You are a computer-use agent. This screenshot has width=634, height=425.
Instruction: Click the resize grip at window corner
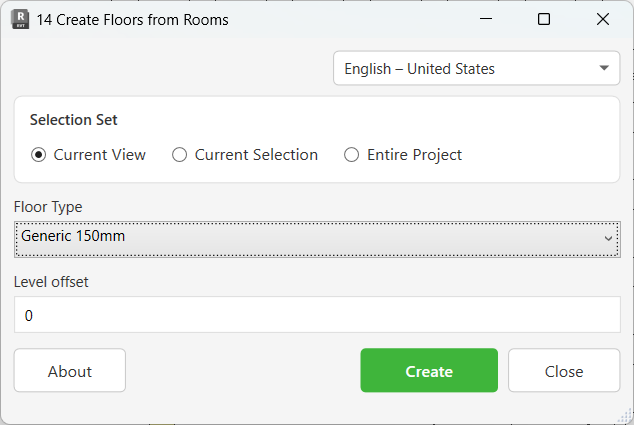point(626,417)
